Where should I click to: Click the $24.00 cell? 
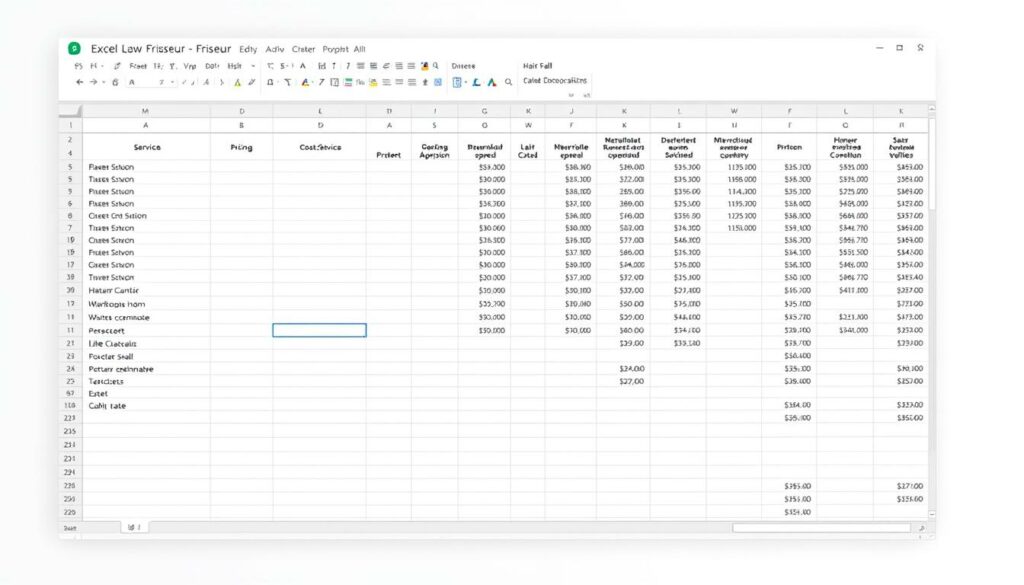pos(624,369)
